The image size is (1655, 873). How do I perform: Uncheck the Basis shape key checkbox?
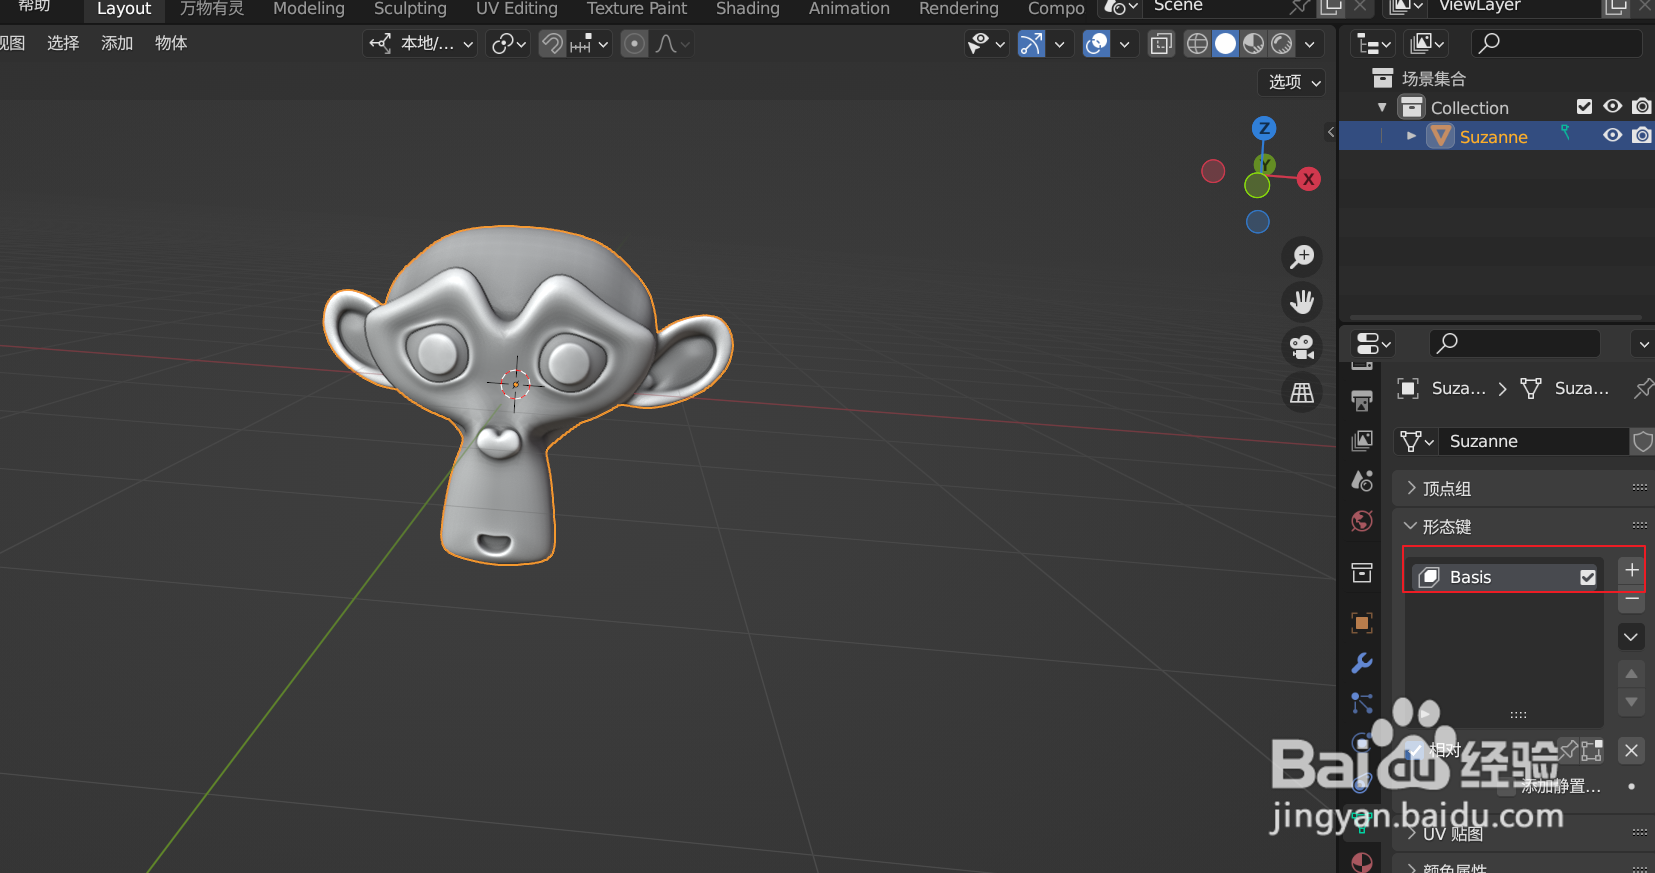pyautogui.click(x=1588, y=577)
